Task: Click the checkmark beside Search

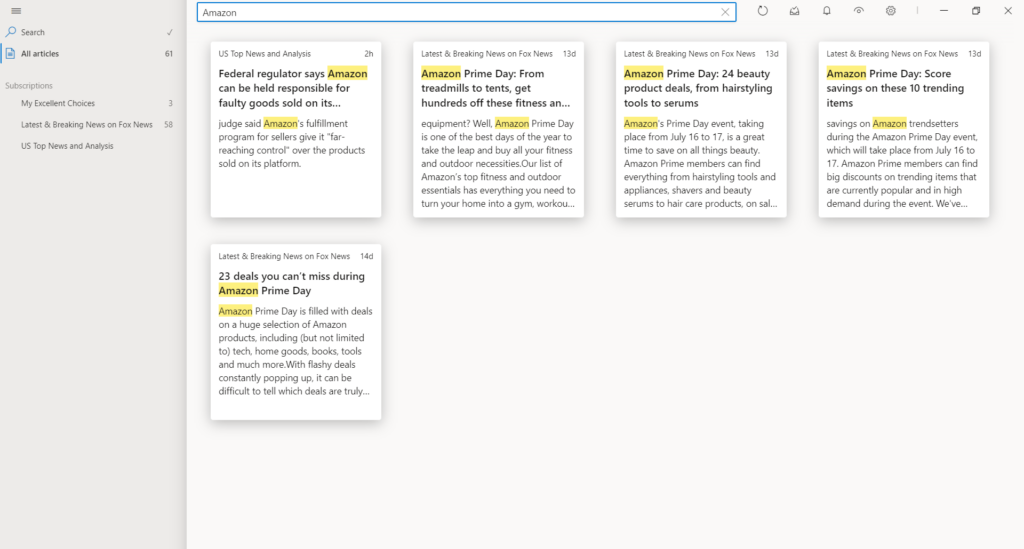Action: [x=170, y=32]
